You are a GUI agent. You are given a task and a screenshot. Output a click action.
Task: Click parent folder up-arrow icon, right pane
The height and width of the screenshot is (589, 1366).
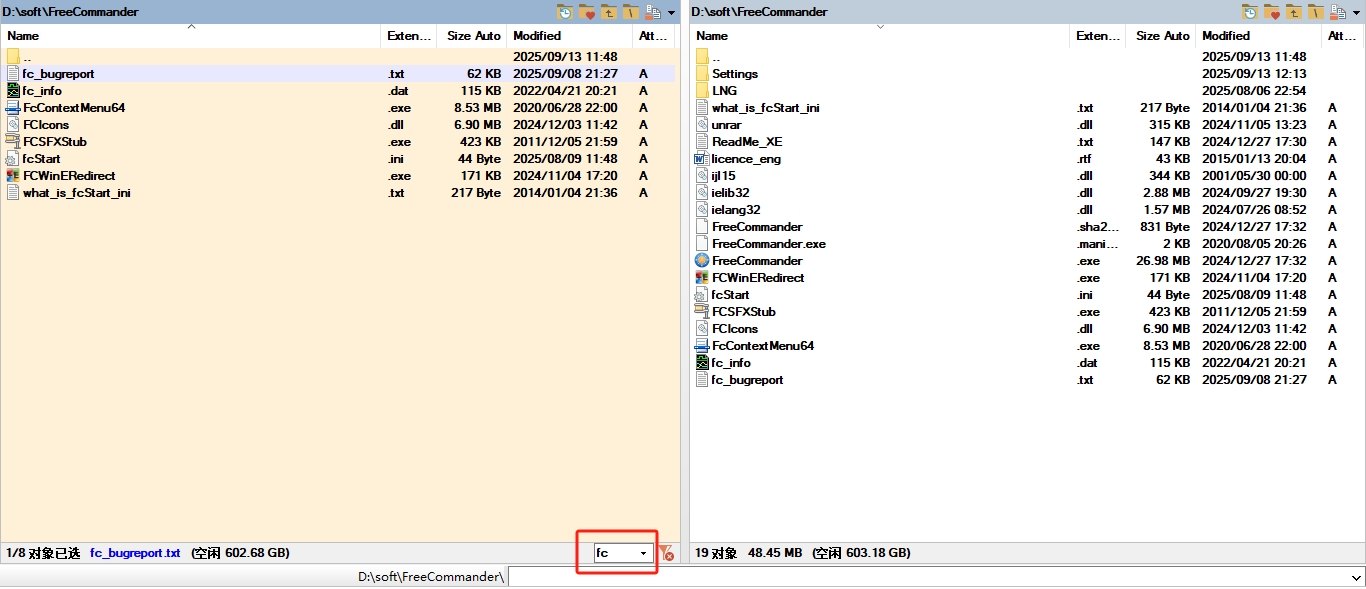pos(1294,12)
